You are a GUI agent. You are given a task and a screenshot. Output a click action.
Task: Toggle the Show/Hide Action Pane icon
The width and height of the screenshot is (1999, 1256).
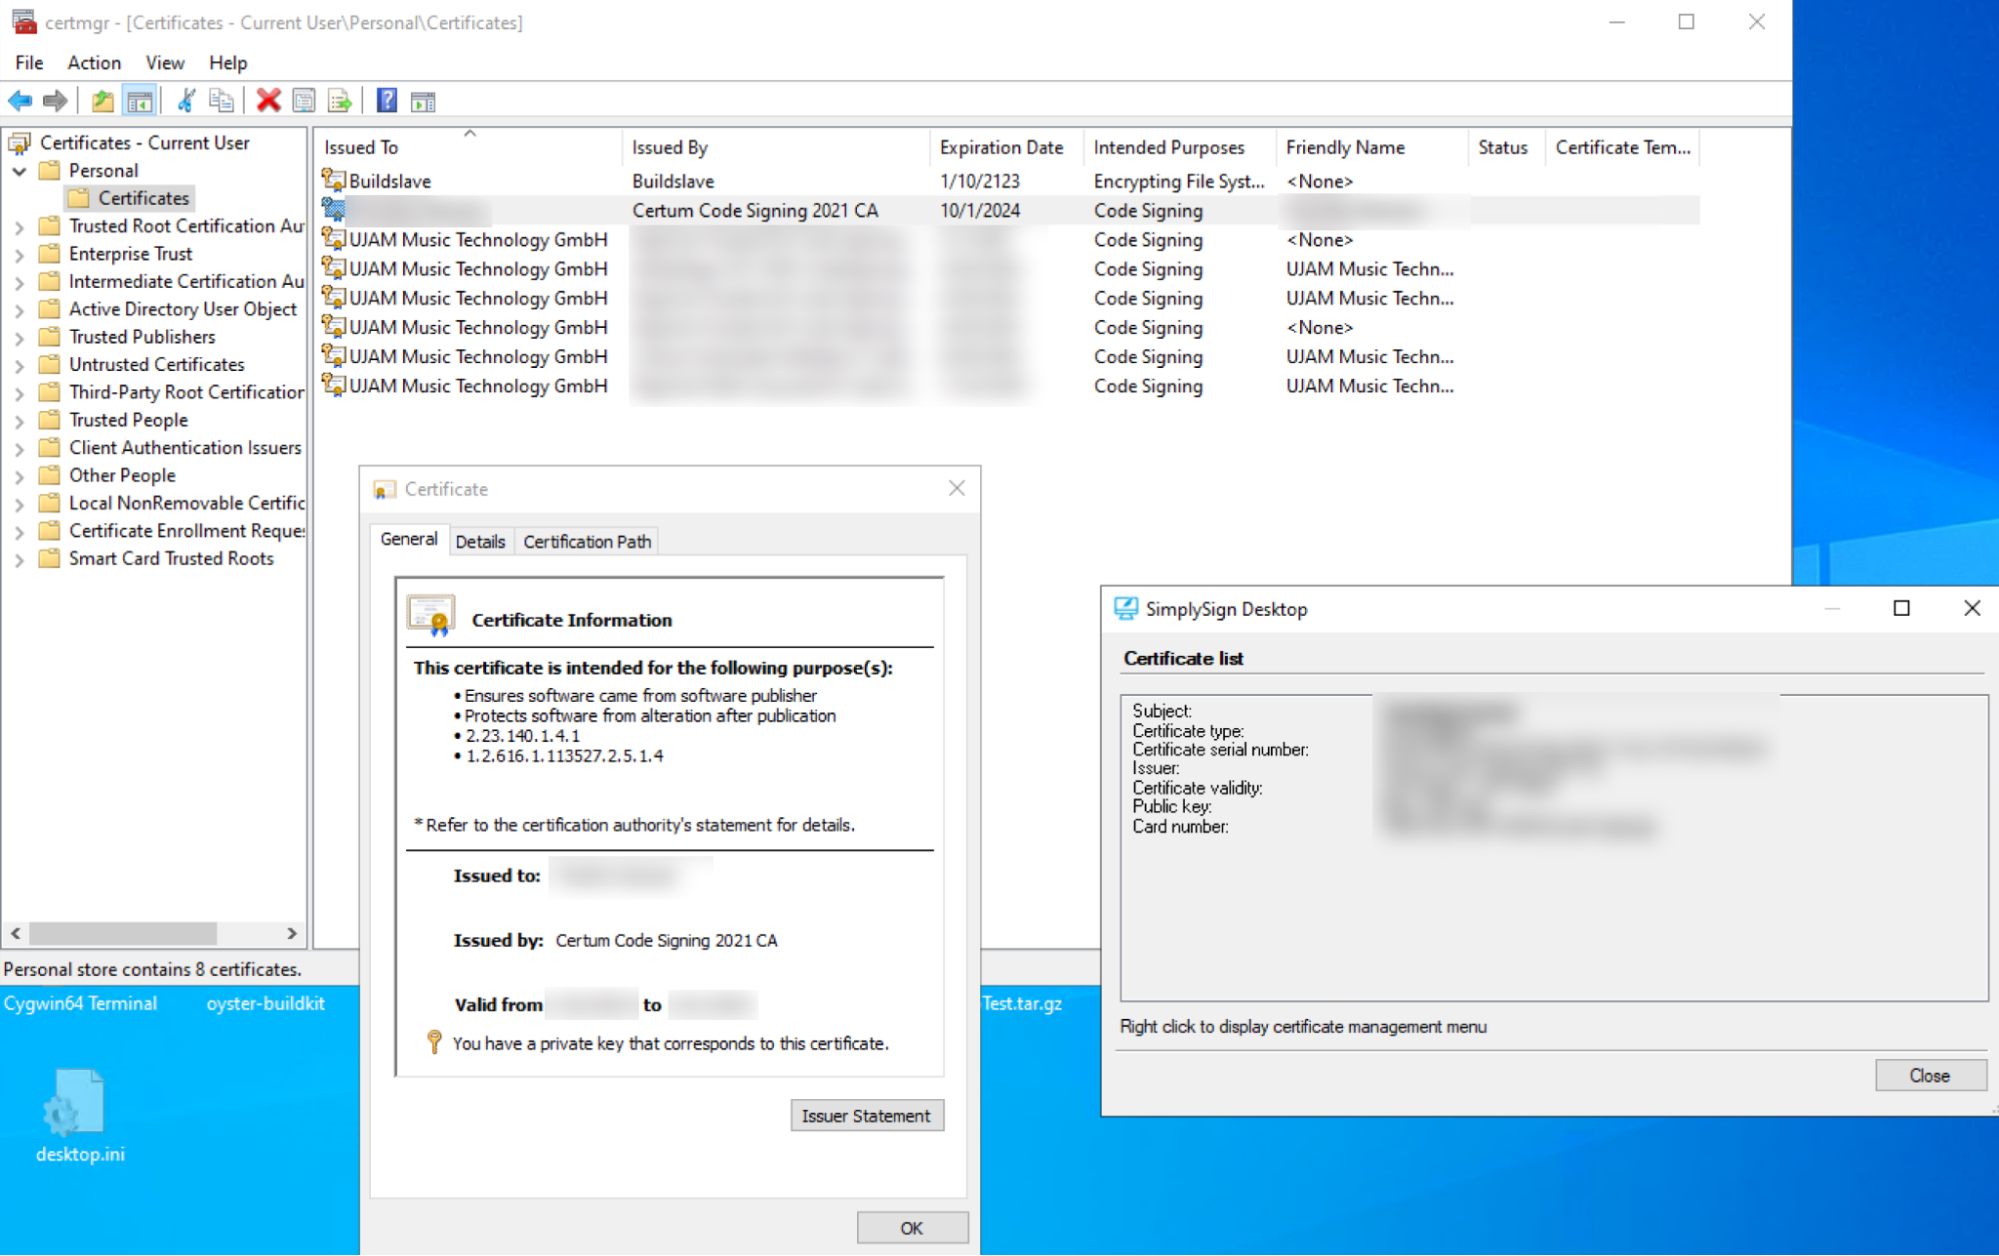coord(423,101)
